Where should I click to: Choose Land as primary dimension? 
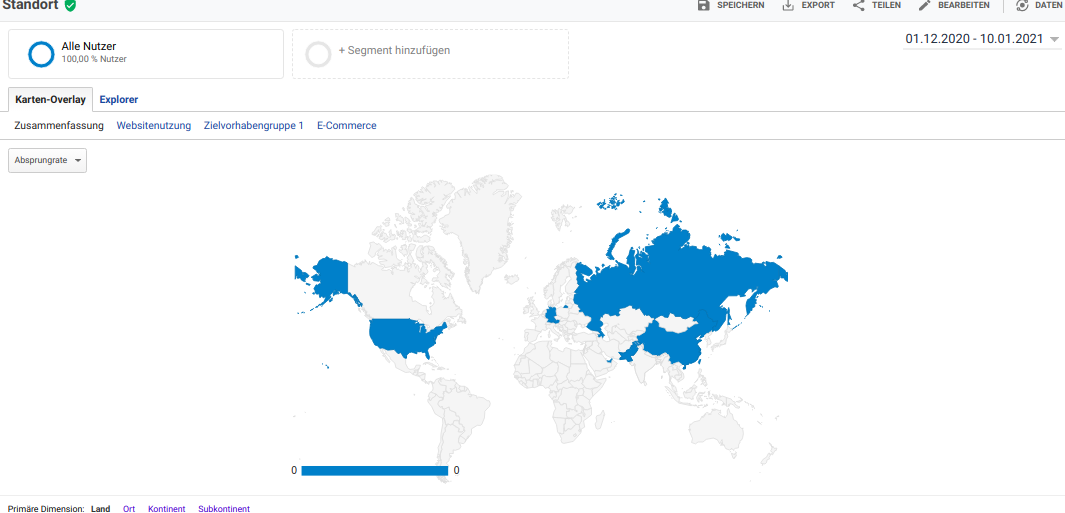click(x=101, y=508)
